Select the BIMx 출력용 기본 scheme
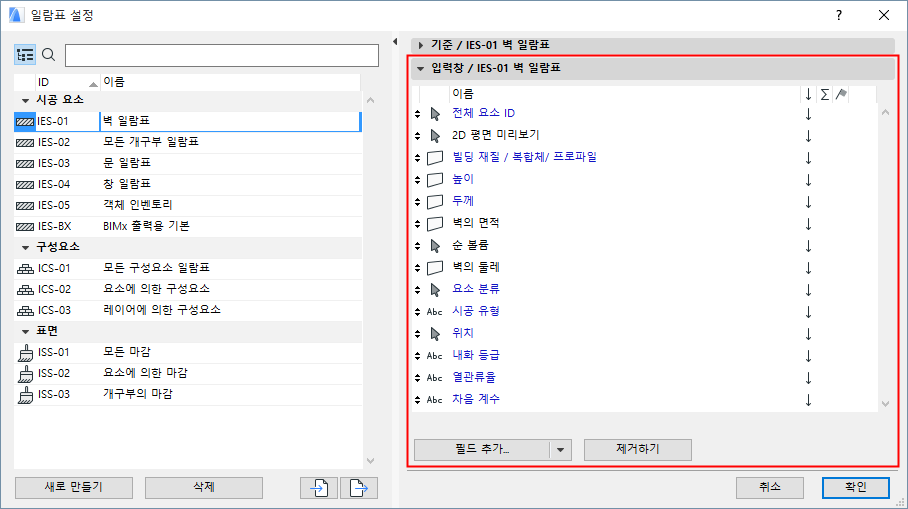 [x=188, y=226]
